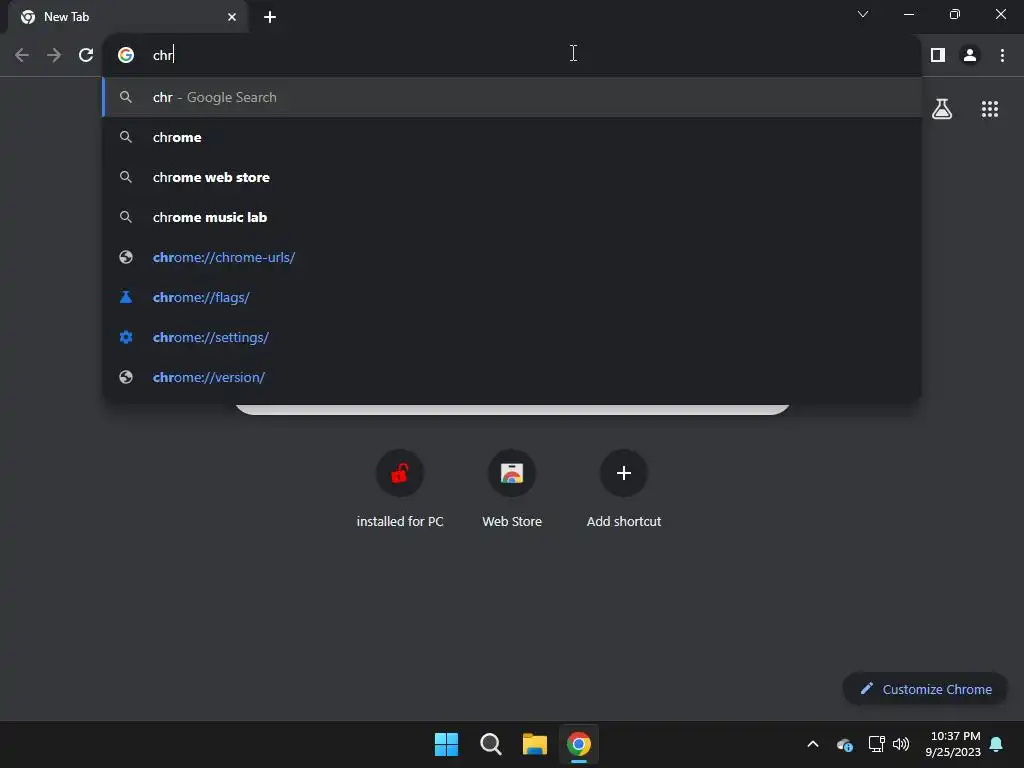This screenshot has height=768, width=1024.
Task: Open chrome://chrome-urls/ suggestion
Action: click(512, 257)
